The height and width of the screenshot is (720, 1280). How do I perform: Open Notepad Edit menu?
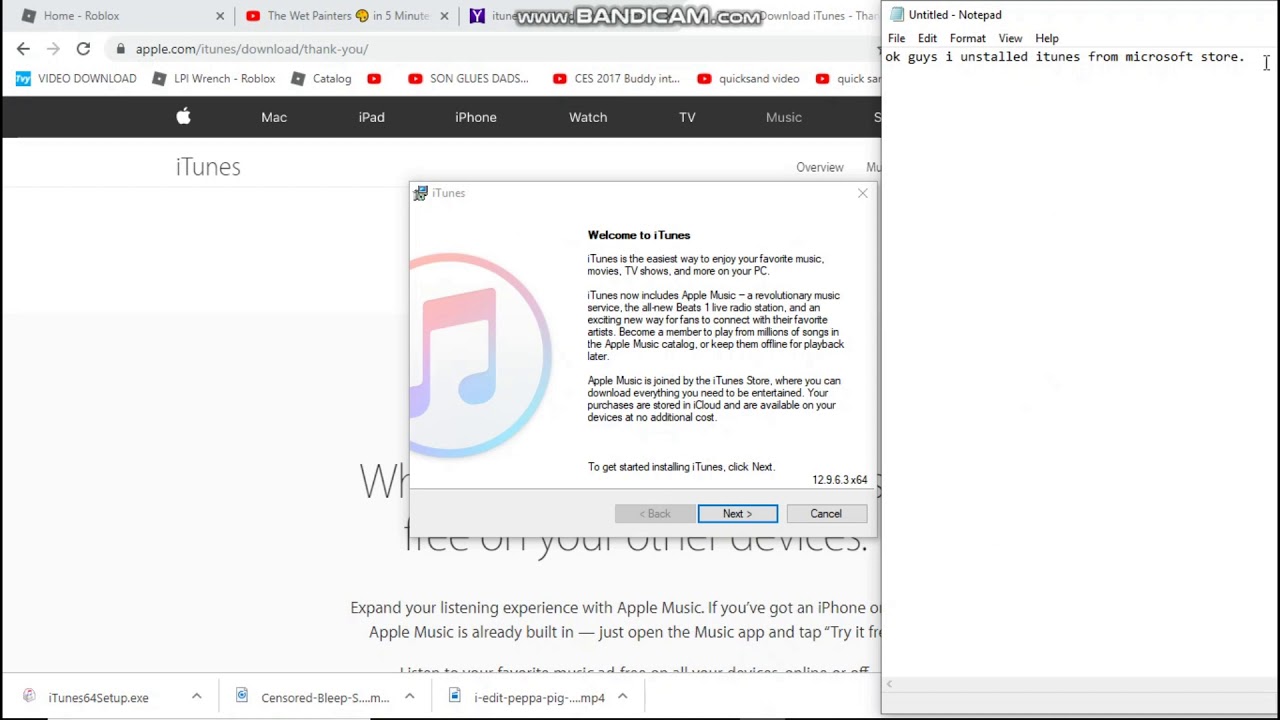[927, 38]
